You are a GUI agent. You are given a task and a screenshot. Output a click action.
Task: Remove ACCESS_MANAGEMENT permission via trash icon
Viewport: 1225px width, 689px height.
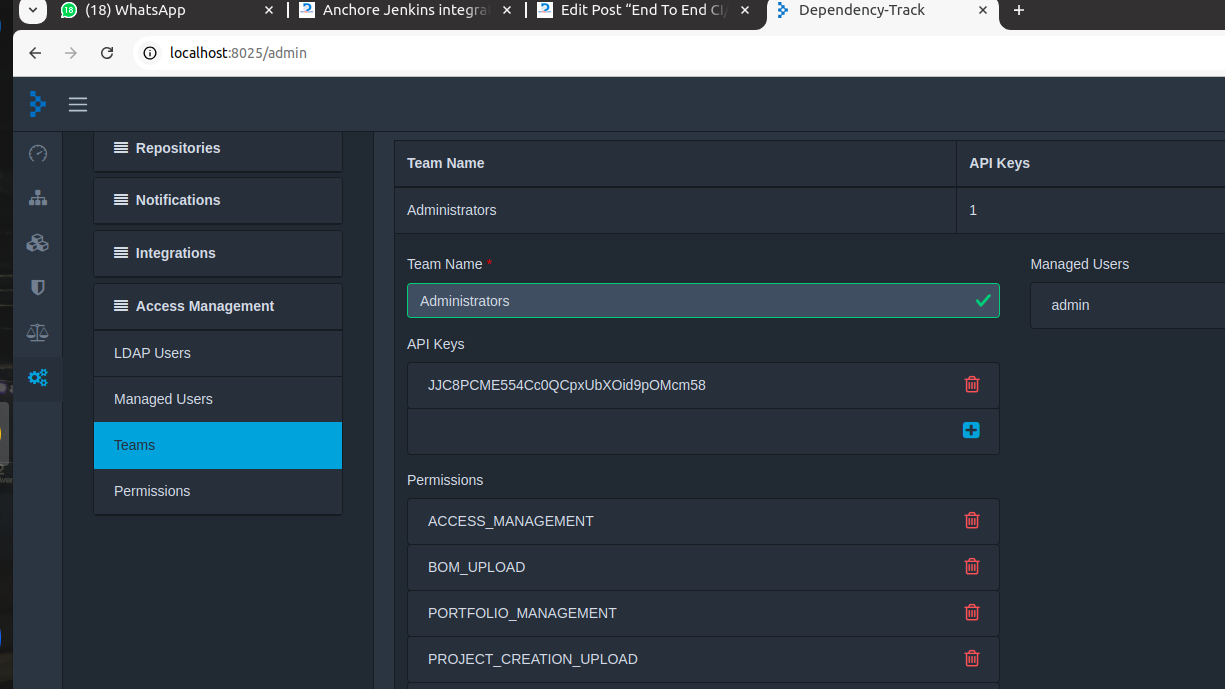(x=971, y=520)
